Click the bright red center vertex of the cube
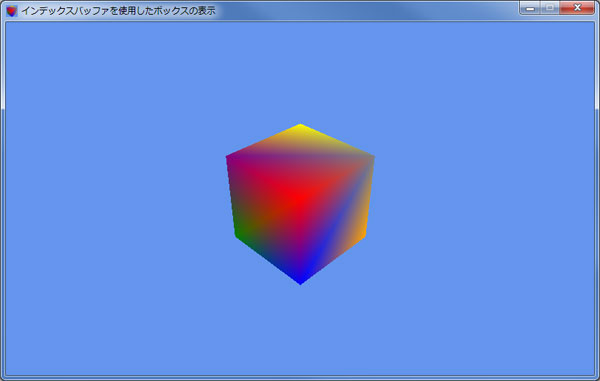The height and width of the screenshot is (381, 600). point(301,198)
